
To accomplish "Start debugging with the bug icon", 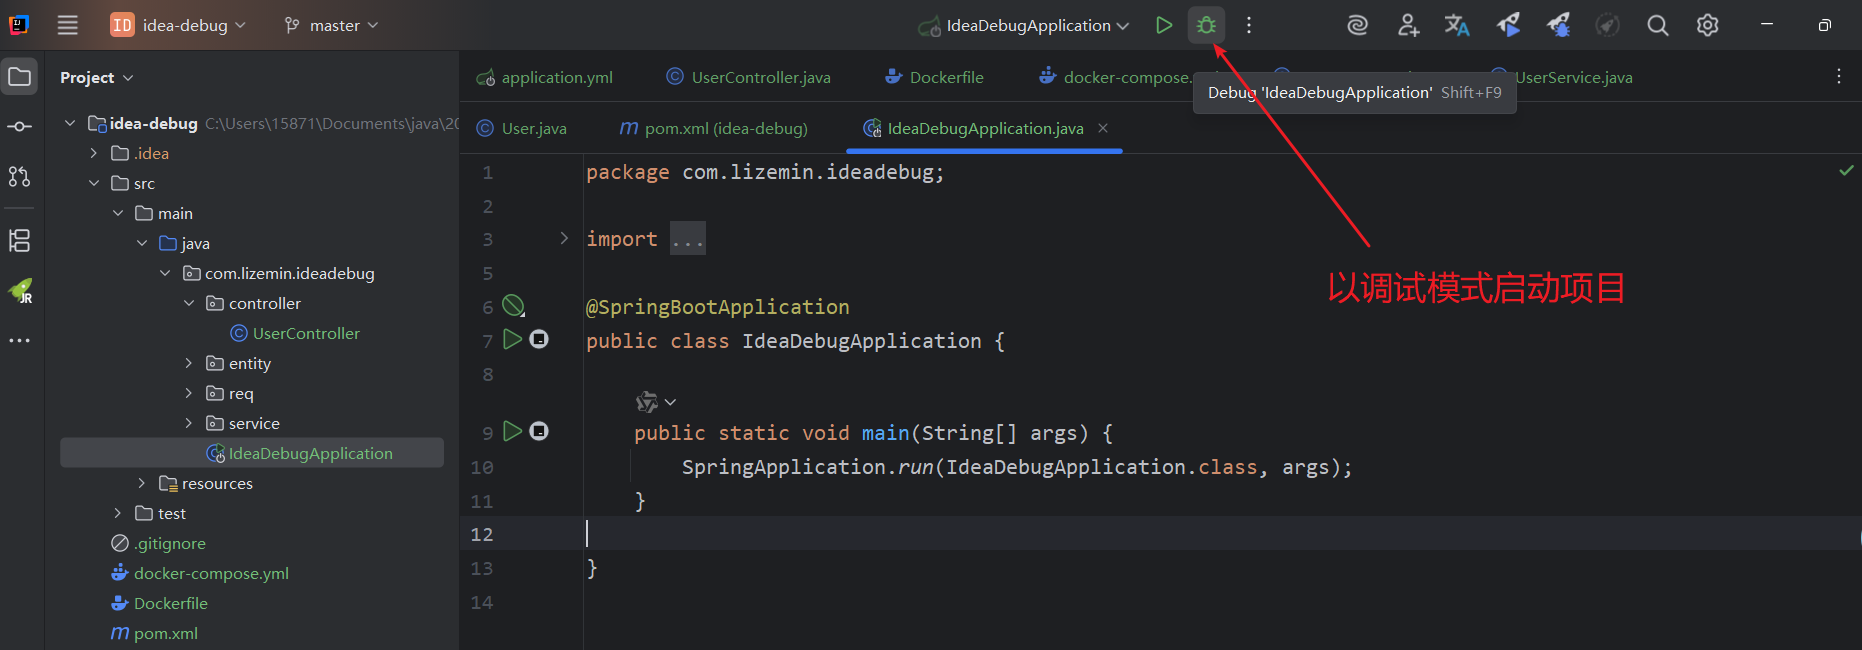I will pyautogui.click(x=1206, y=26).
